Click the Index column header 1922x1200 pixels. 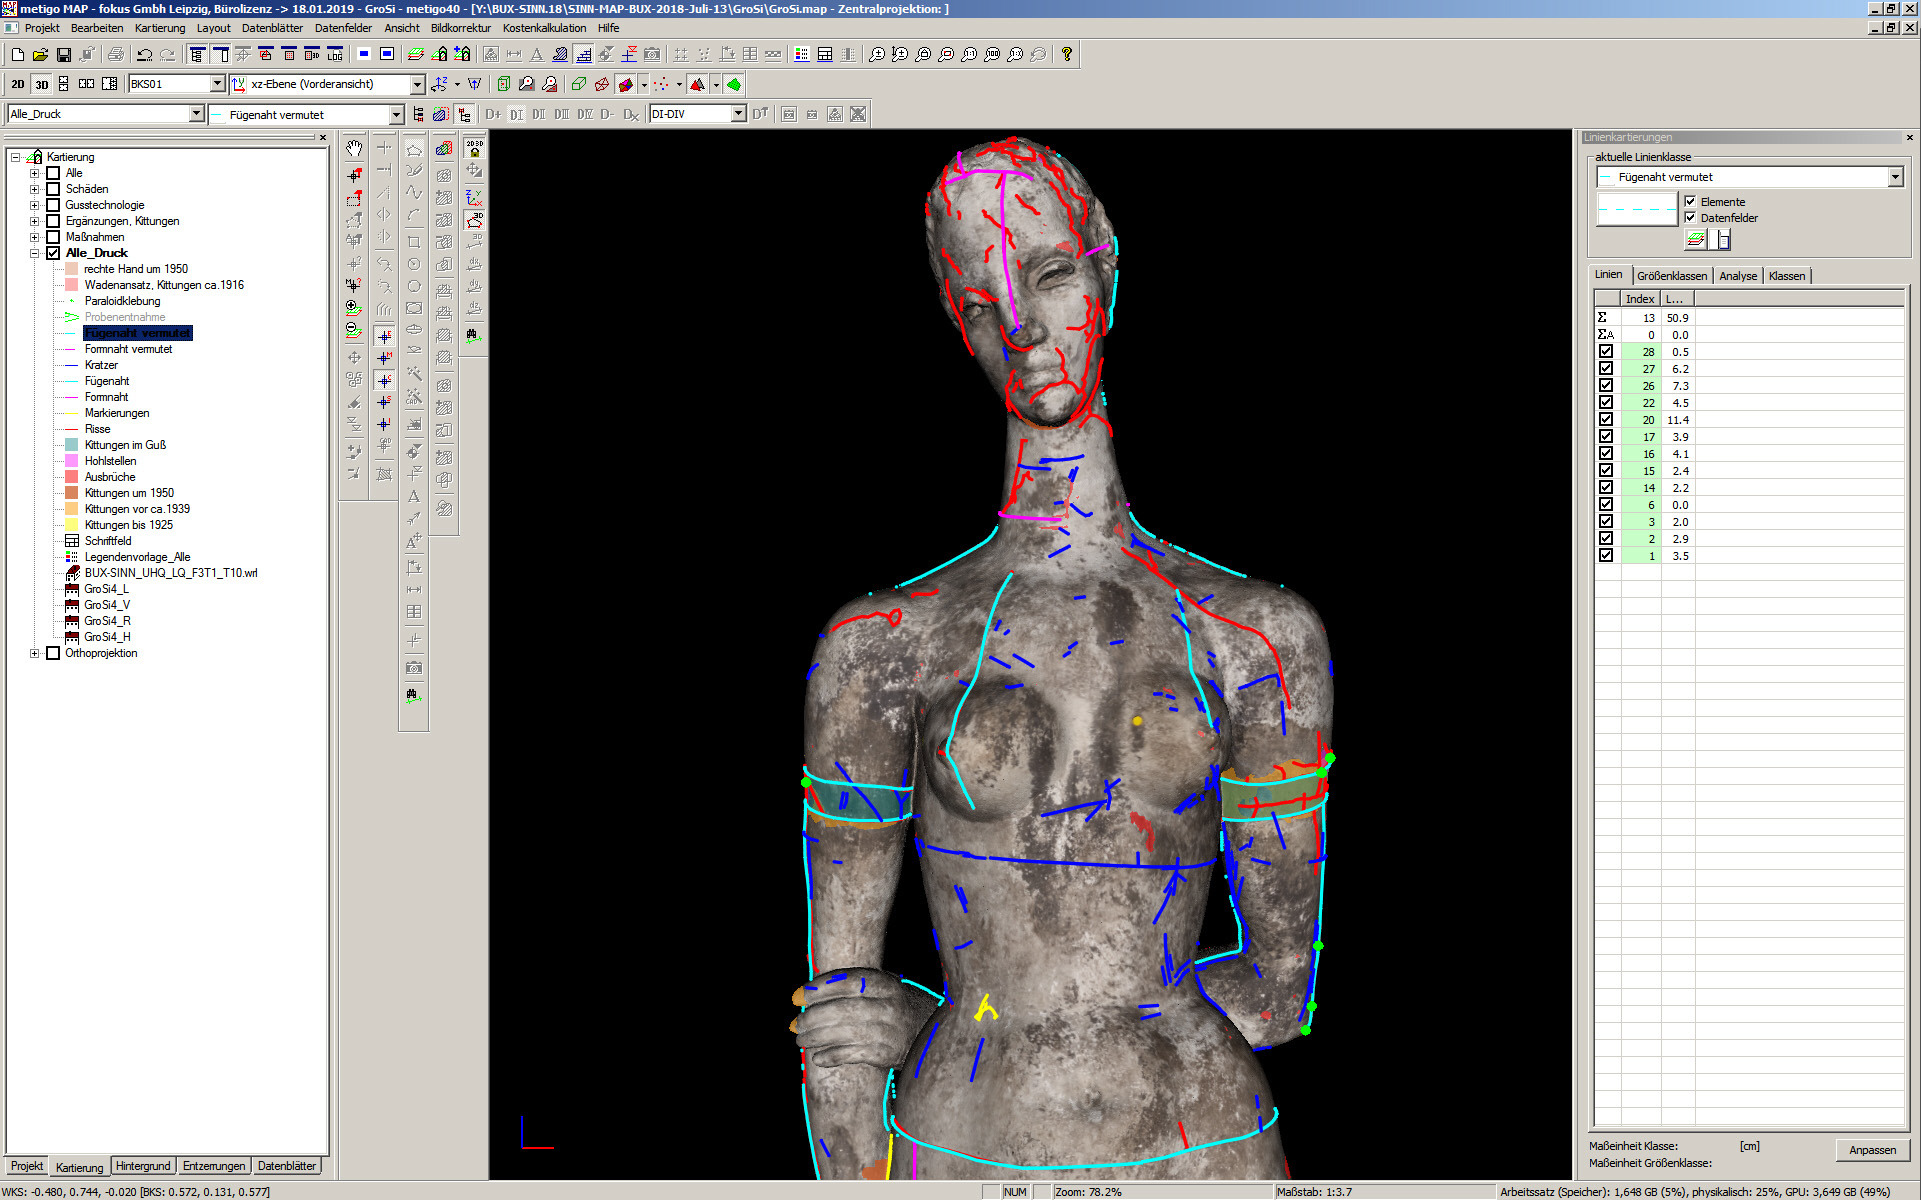1640,299
